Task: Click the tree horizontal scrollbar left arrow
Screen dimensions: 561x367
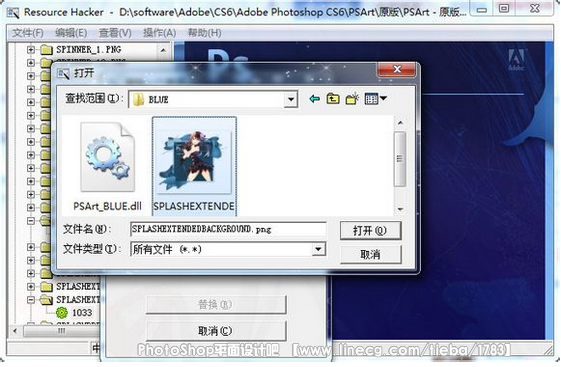Action: (15, 331)
